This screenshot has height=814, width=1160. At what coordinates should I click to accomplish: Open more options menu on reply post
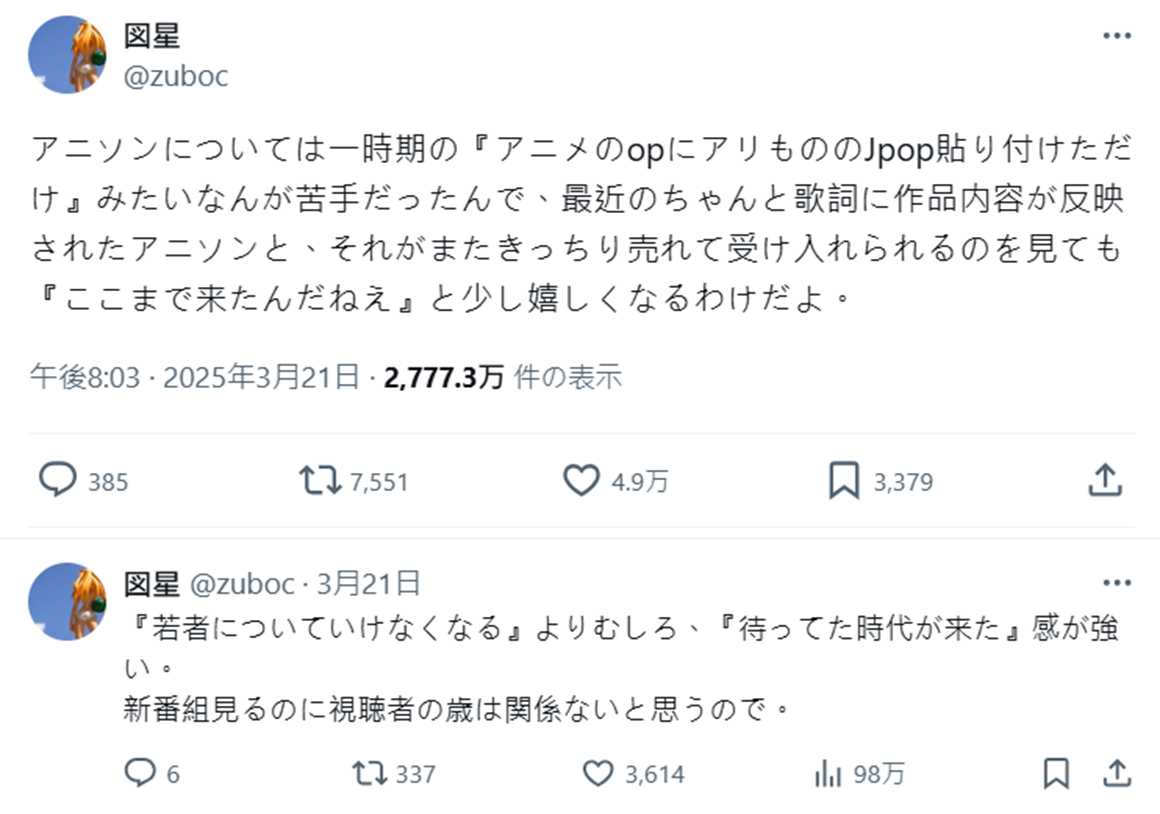pos(1116,583)
